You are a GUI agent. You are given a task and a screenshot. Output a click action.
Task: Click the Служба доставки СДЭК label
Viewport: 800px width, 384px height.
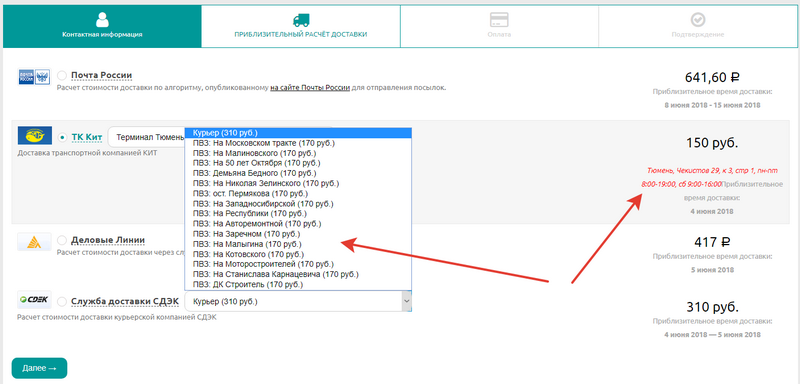tap(125, 301)
